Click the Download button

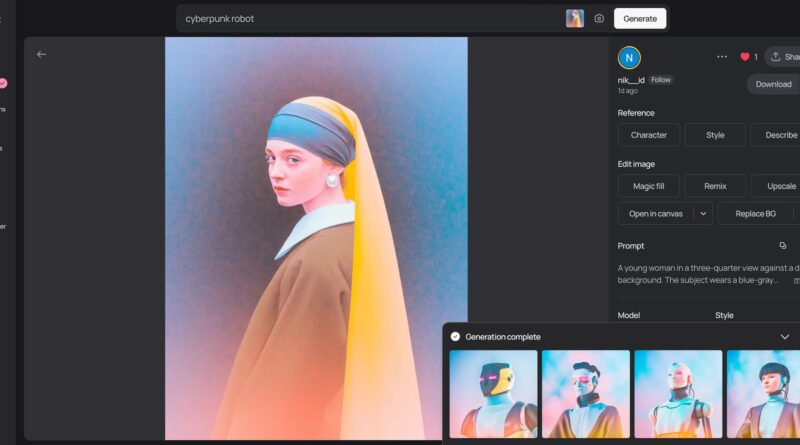773,84
